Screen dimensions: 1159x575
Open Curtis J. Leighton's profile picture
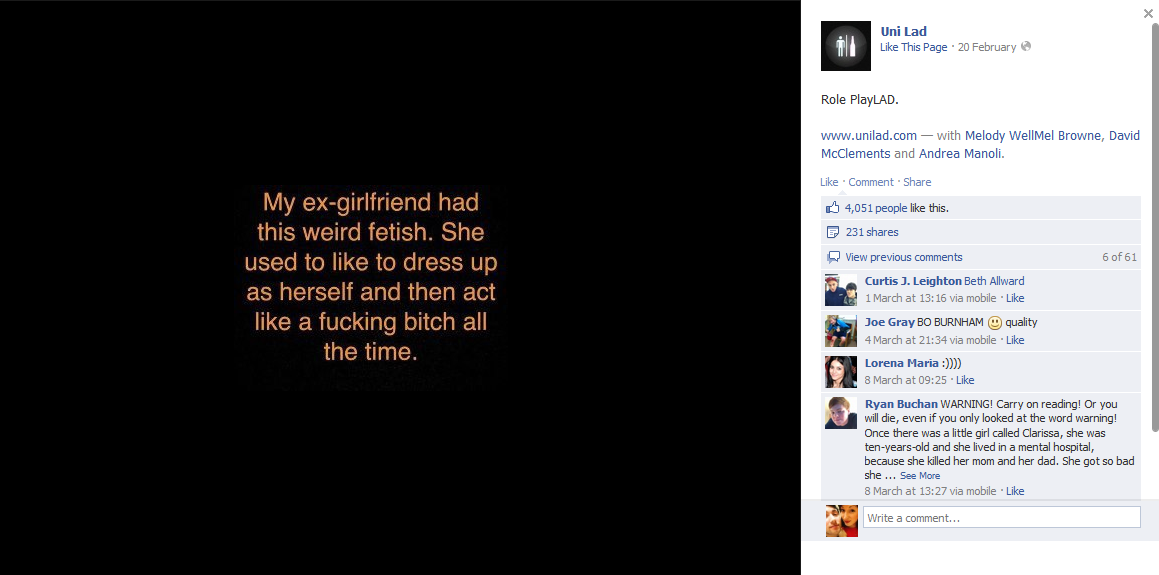pyautogui.click(x=840, y=290)
